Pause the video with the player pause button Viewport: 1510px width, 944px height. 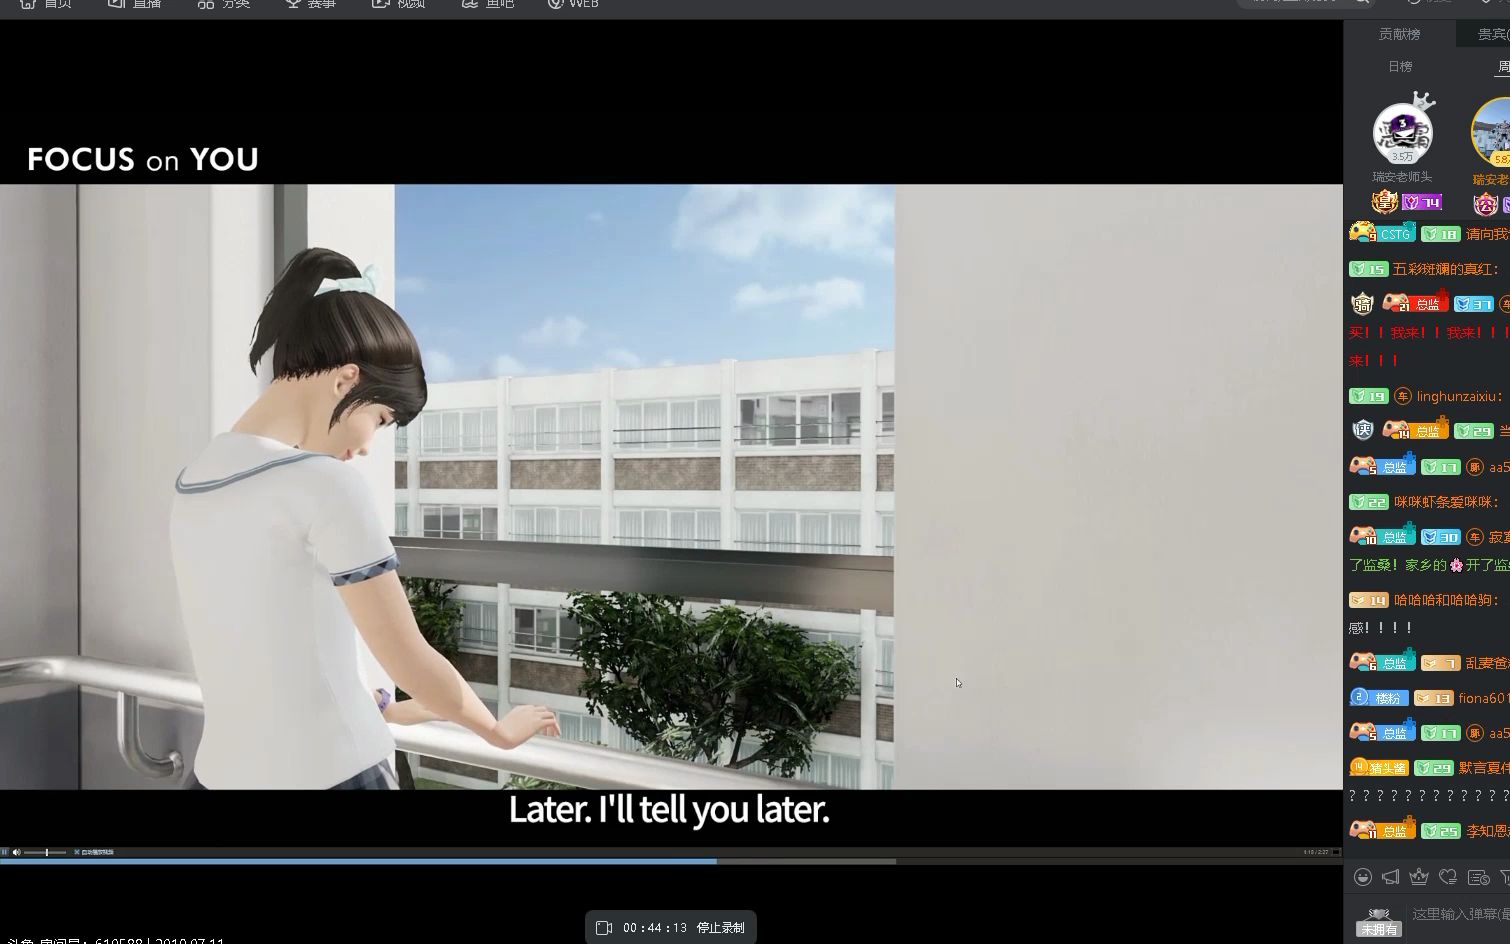5,852
